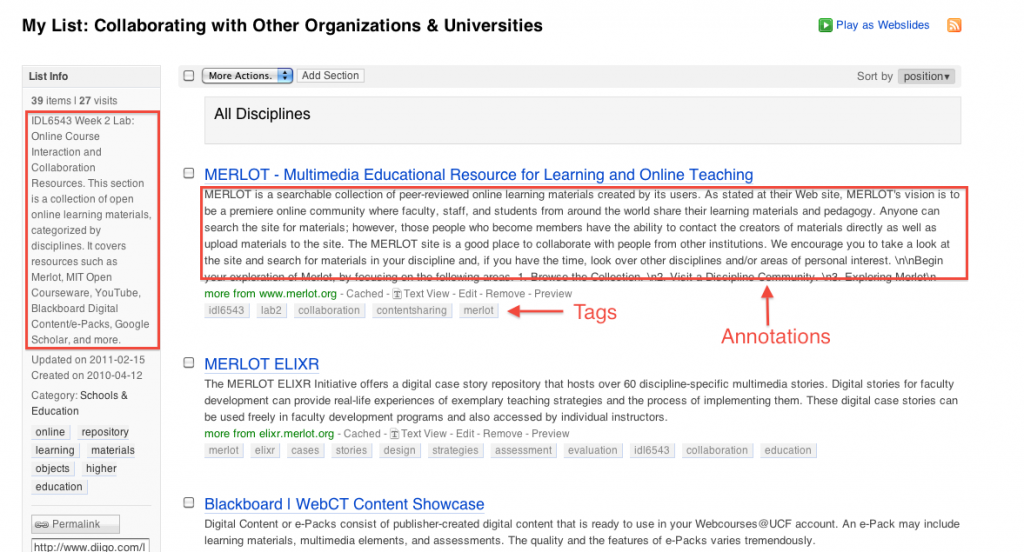Click Preview under MERLOT ELIXR entry
Screen dimensions: 1024x552
pyautogui.click(x=551, y=434)
